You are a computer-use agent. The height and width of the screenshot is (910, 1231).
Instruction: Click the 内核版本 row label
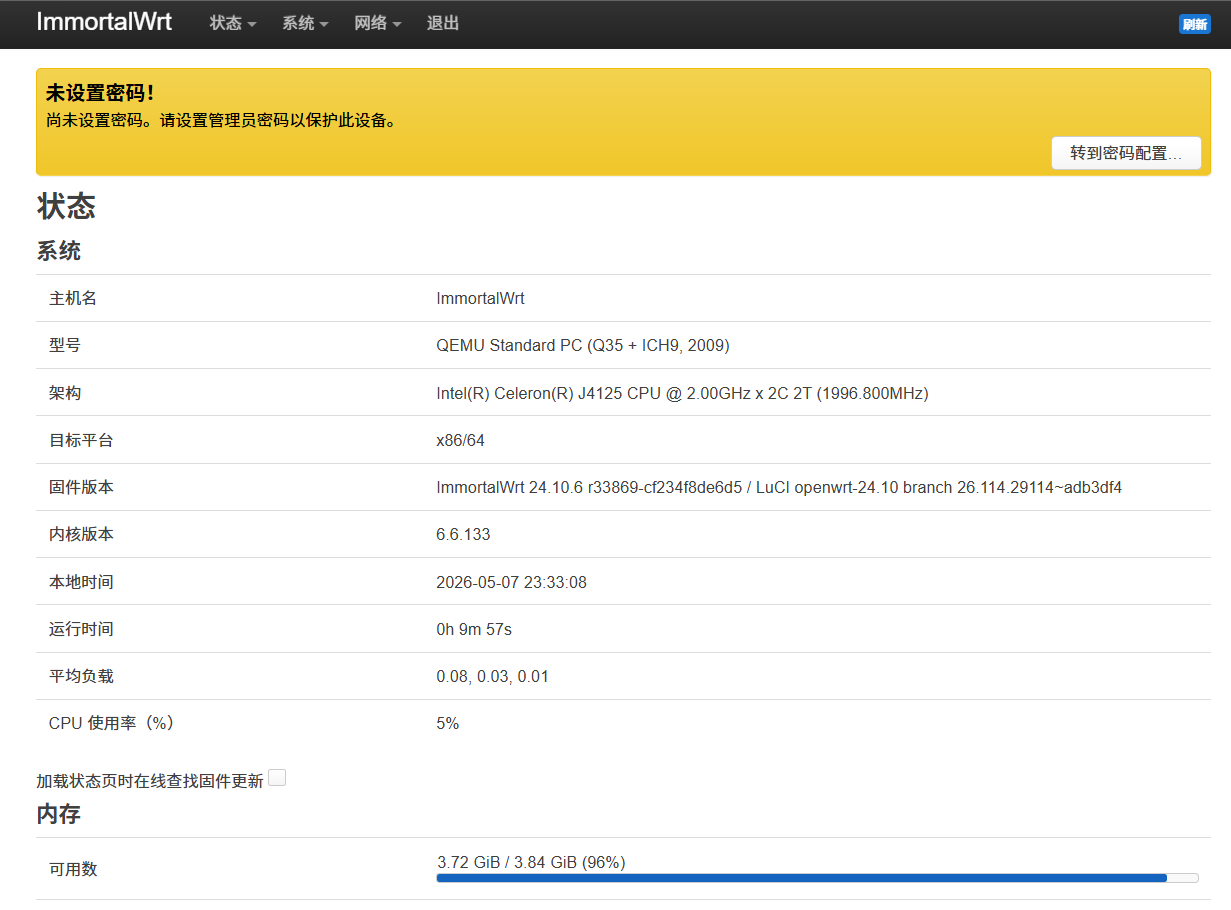point(81,534)
